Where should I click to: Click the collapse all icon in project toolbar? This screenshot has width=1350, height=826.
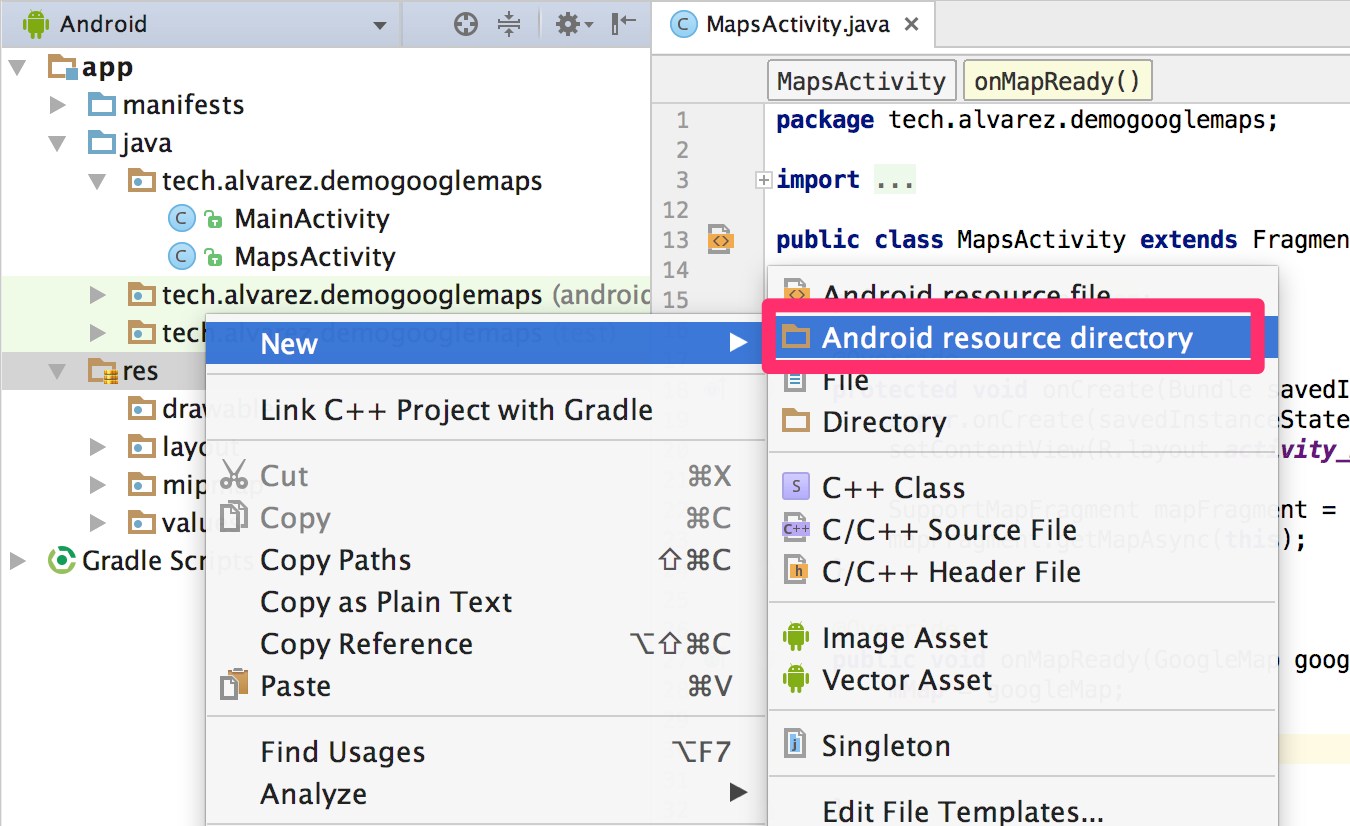click(510, 25)
